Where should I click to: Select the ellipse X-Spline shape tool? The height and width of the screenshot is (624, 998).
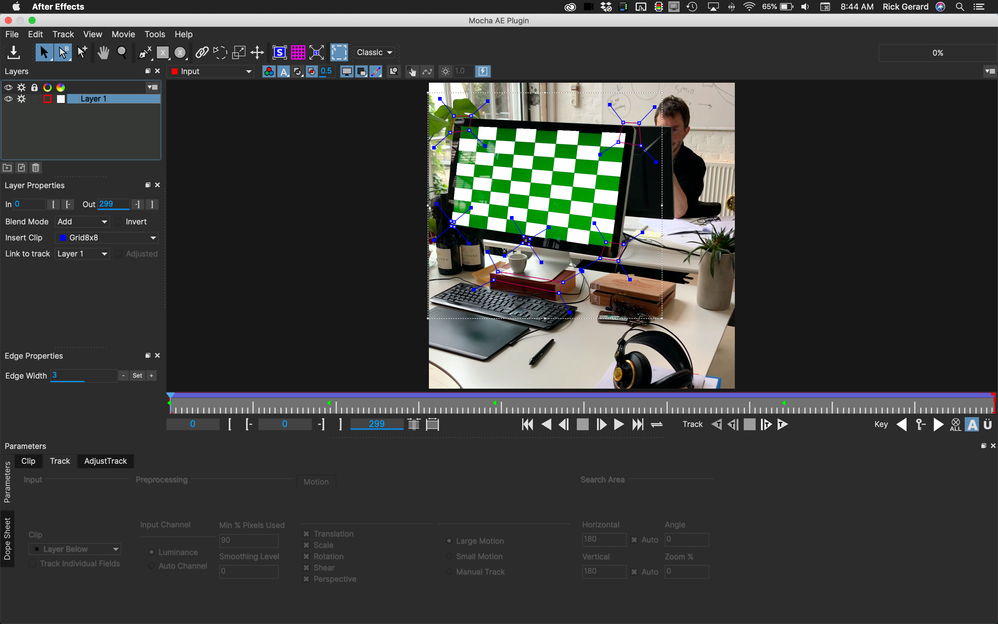point(180,52)
